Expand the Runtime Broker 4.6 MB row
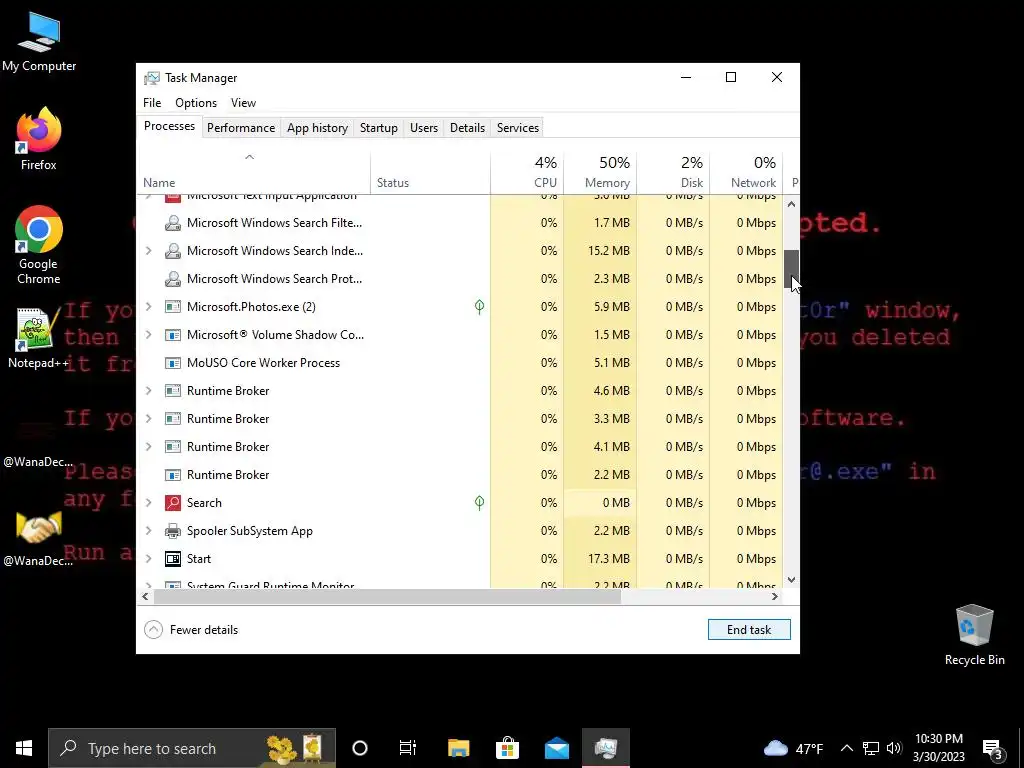Screen dimensions: 1024x768 click(x=148, y=391)
